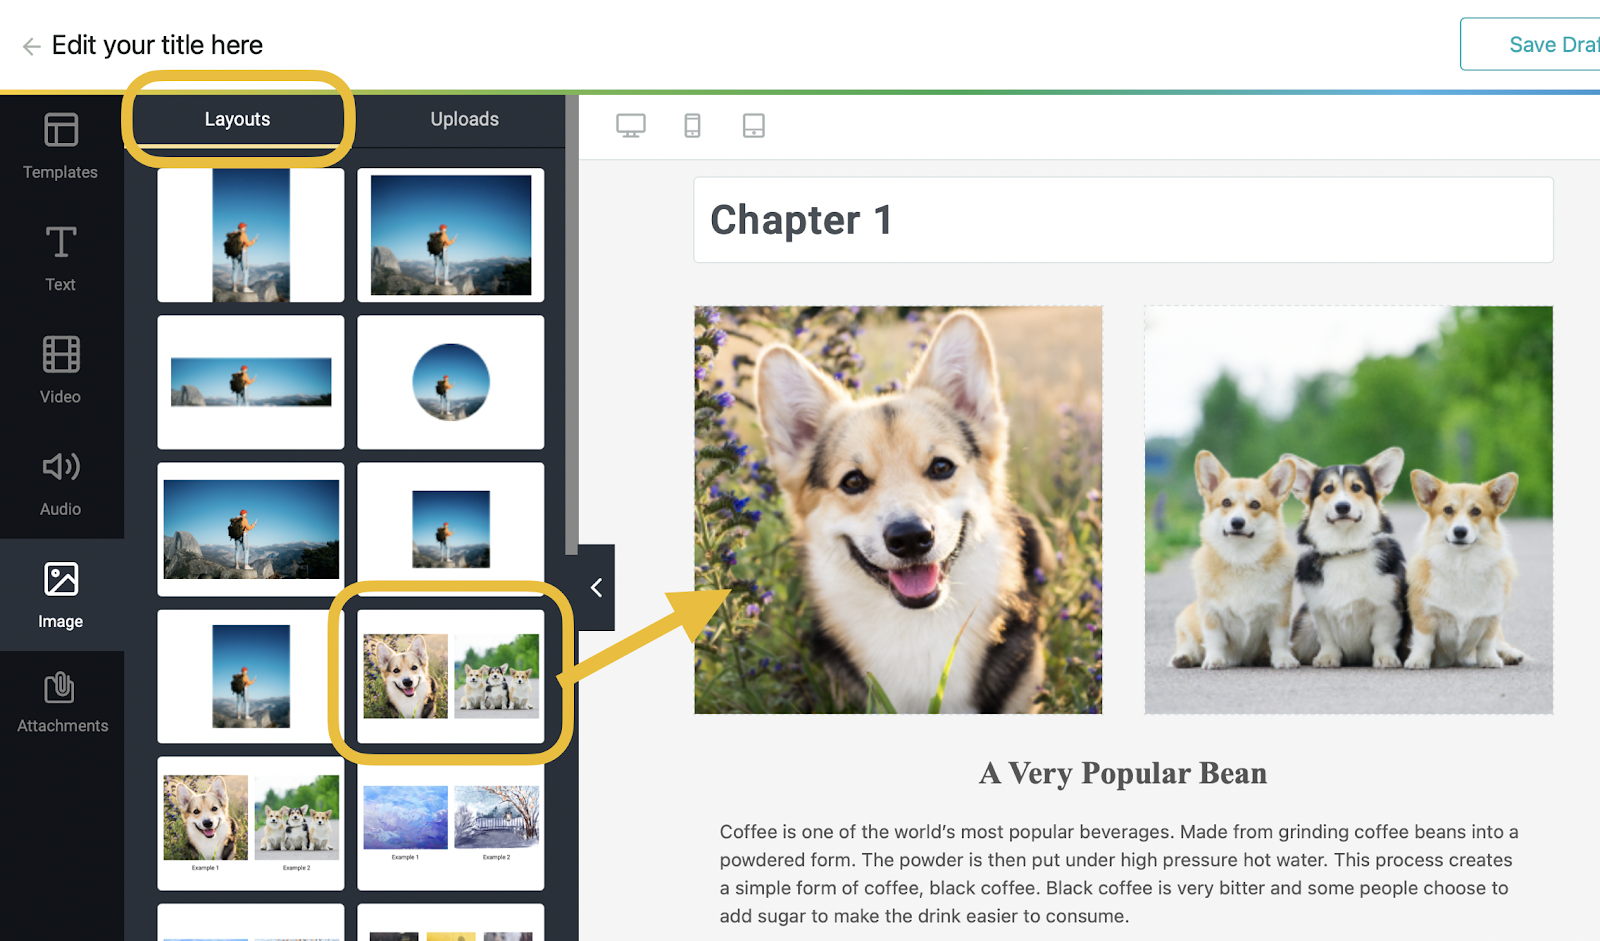Select the Image sidebar panel
The height and width of the screenshot is (941, 1600).
[x=60, y=595]
